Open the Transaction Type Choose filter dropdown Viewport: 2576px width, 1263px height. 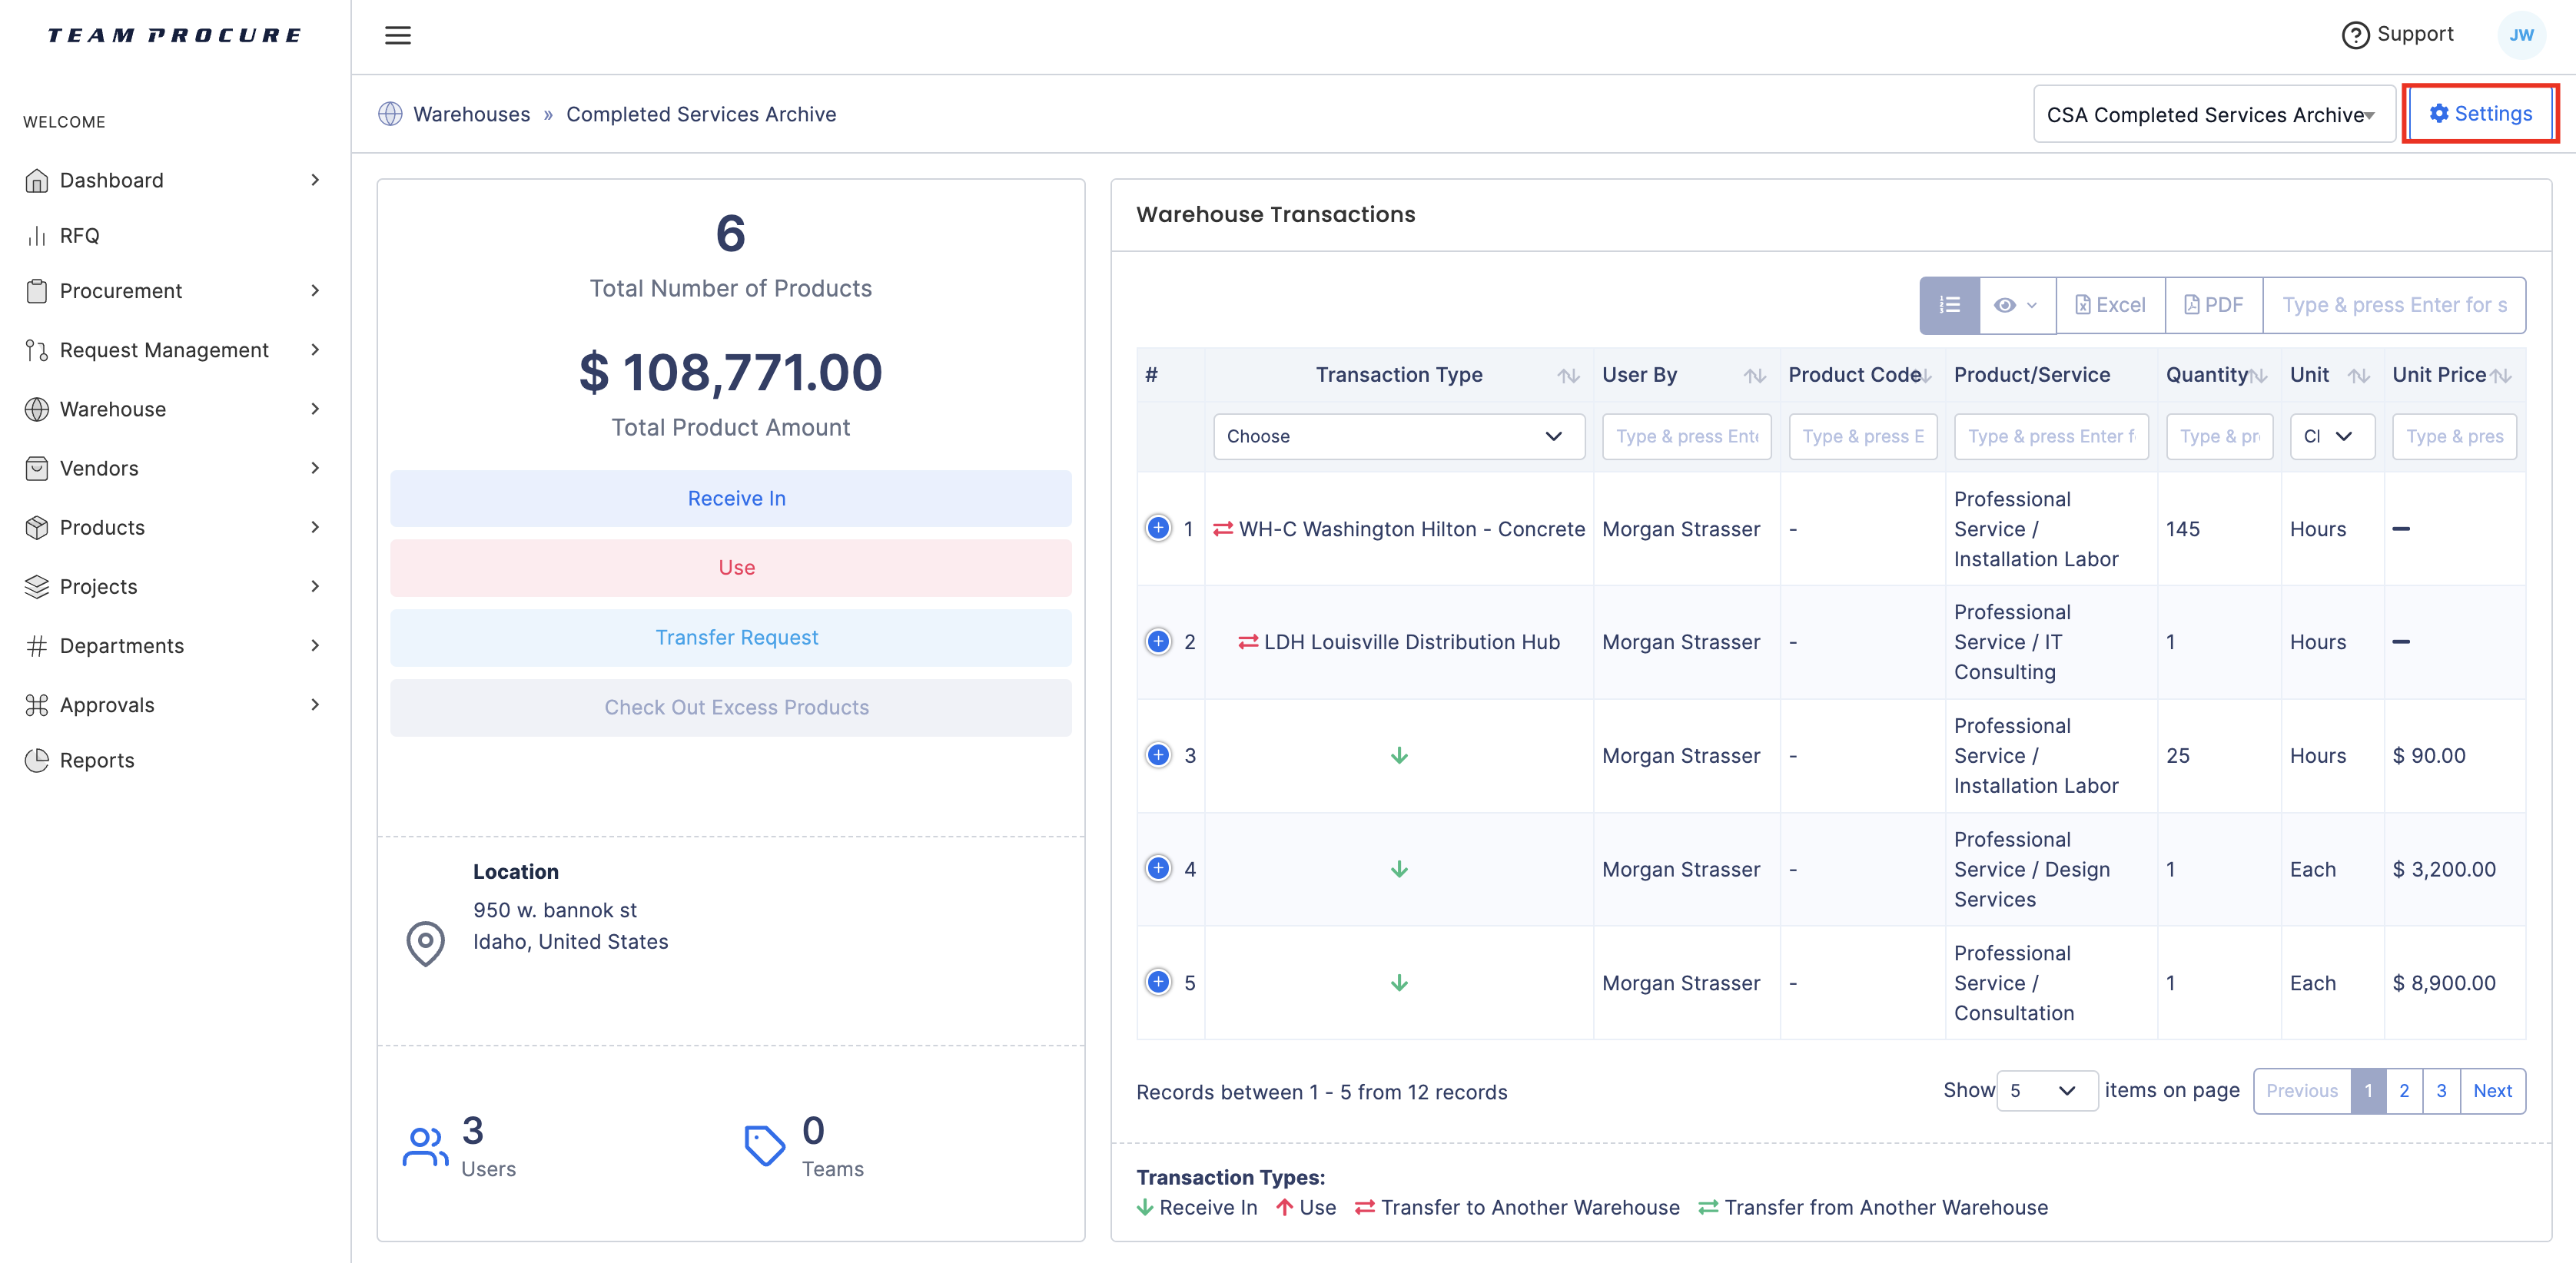pyautogui.click(x=1398, y=436)
